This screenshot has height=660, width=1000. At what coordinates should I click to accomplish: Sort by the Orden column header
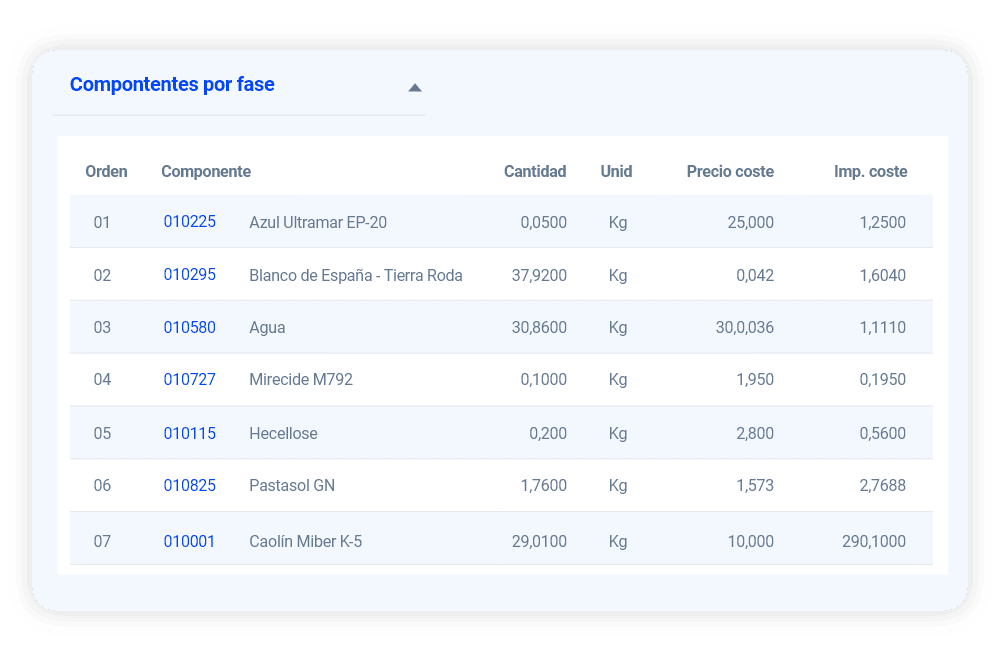(x=107, y=172)
